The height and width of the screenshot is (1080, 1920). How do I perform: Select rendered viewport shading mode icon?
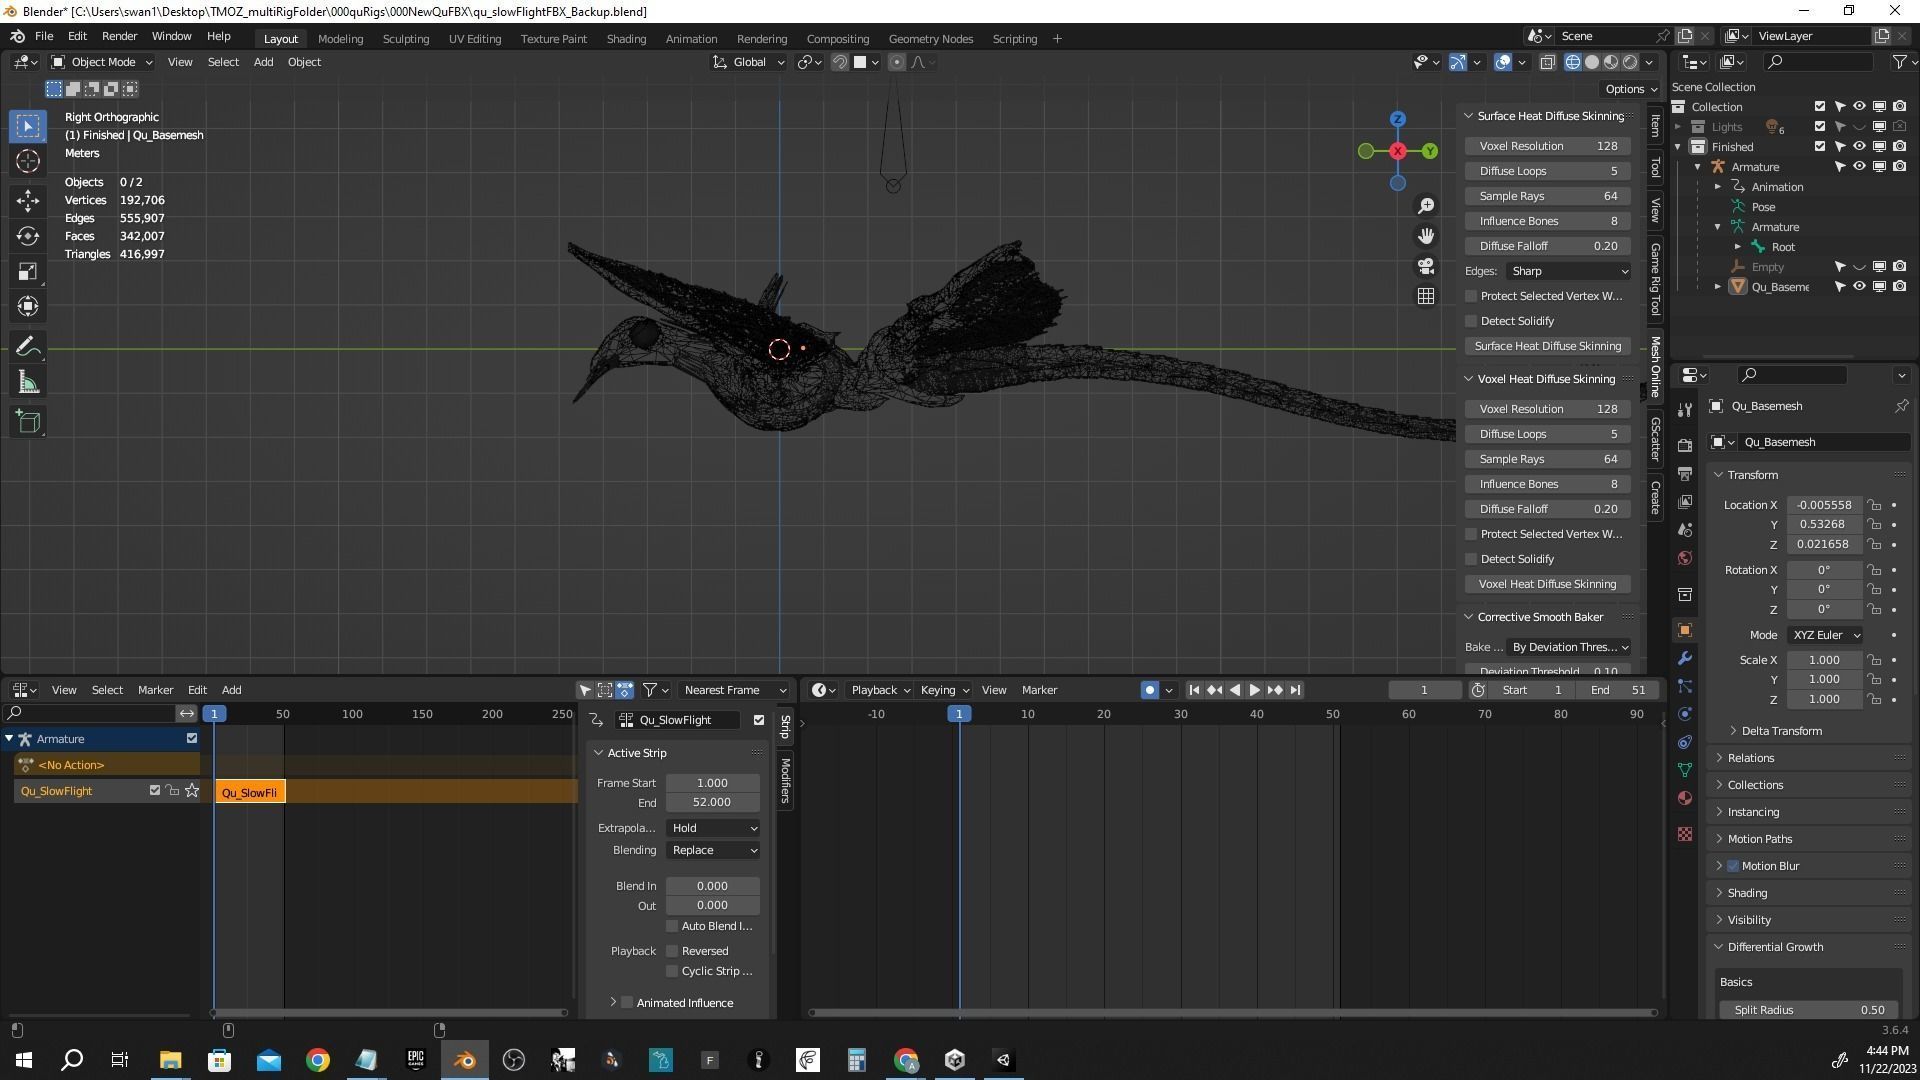pos(1630,62)
